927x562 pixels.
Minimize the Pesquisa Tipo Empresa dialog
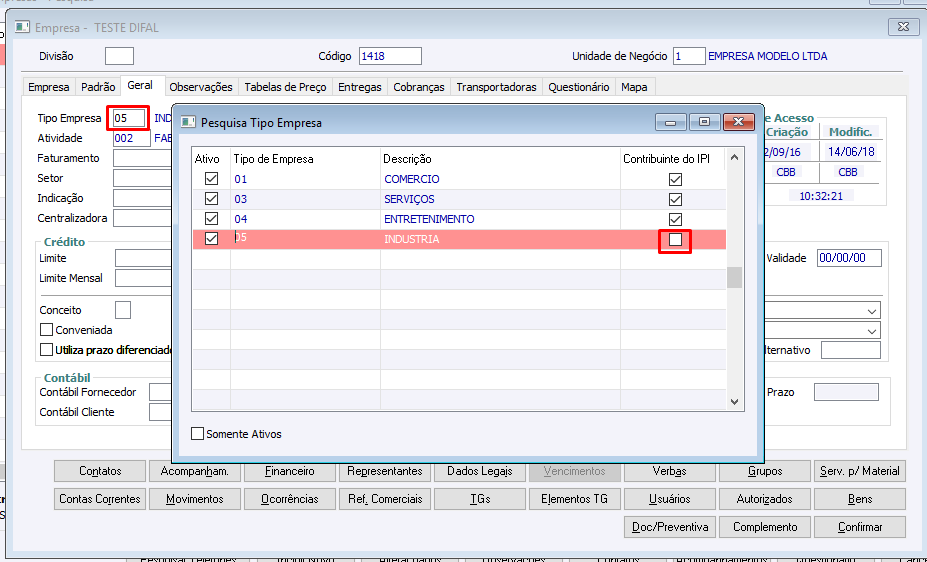[x=670, y=122]
